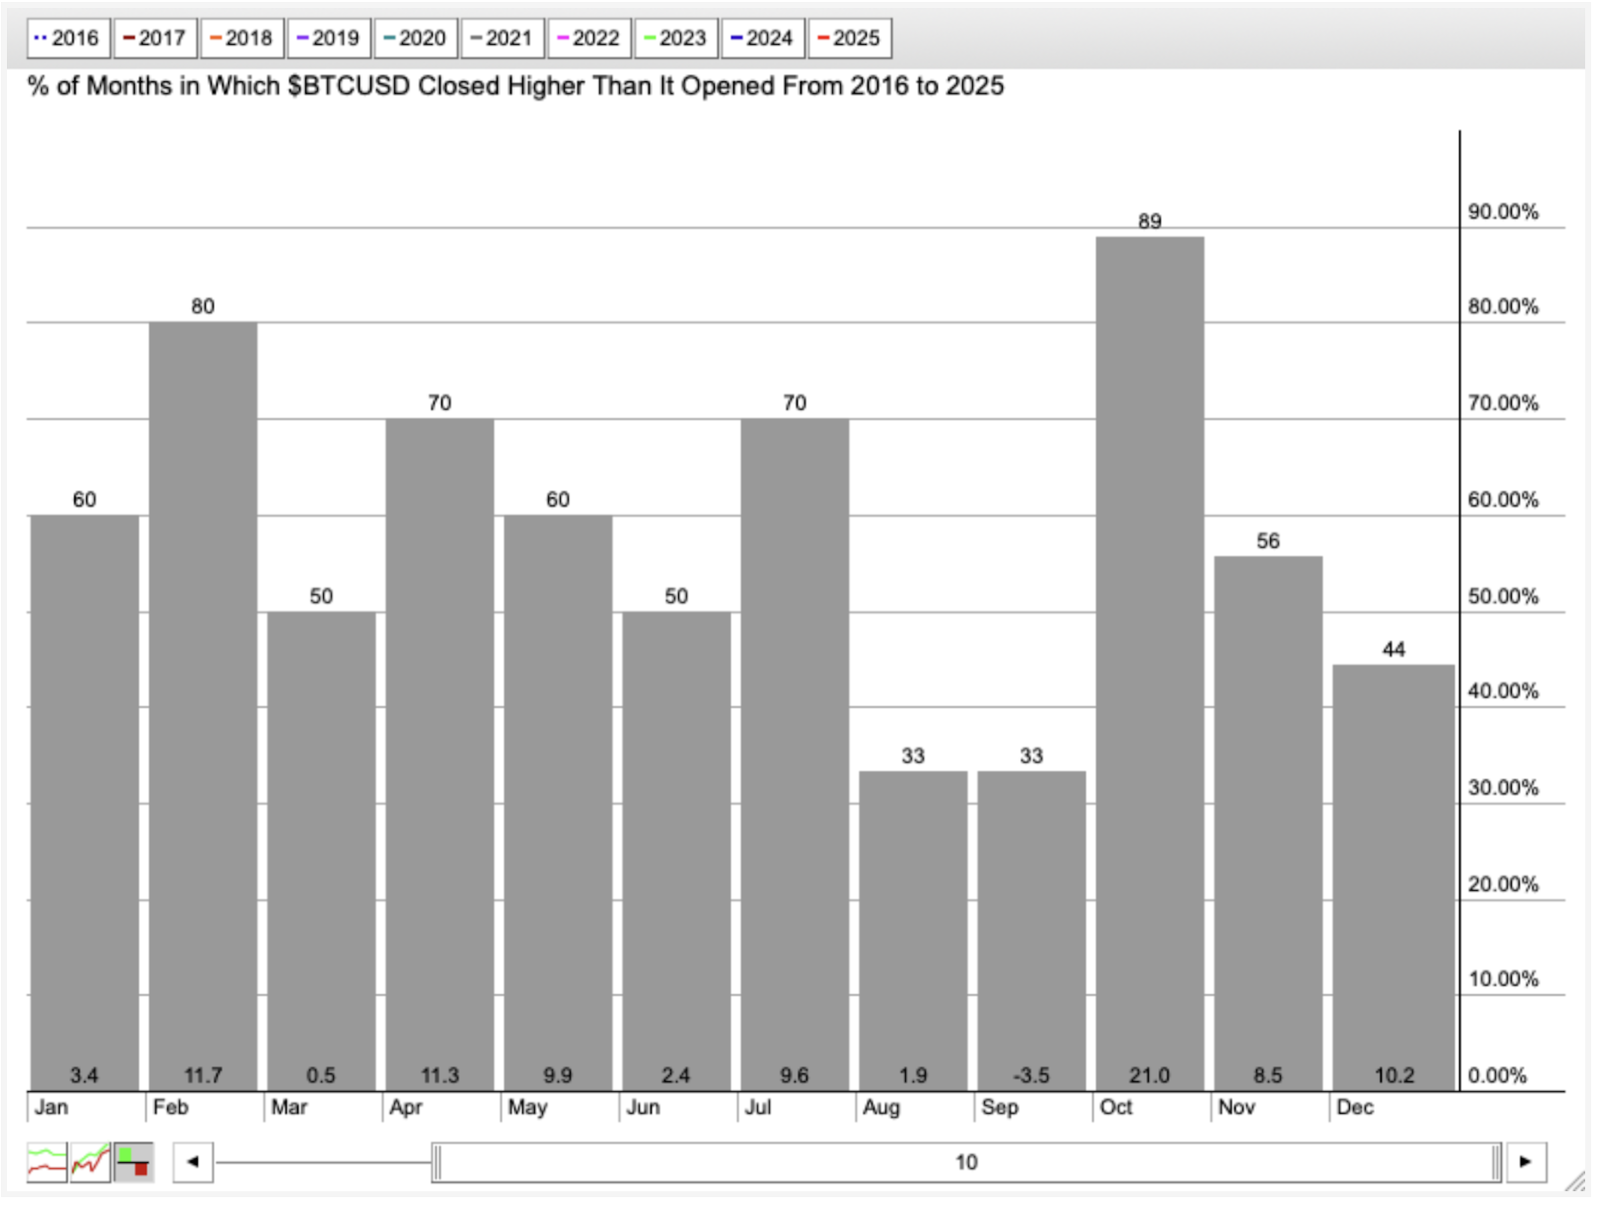Click the 11.3 average return value
This screenshot has width=1600, height=1207.
tap(440, 1075)
